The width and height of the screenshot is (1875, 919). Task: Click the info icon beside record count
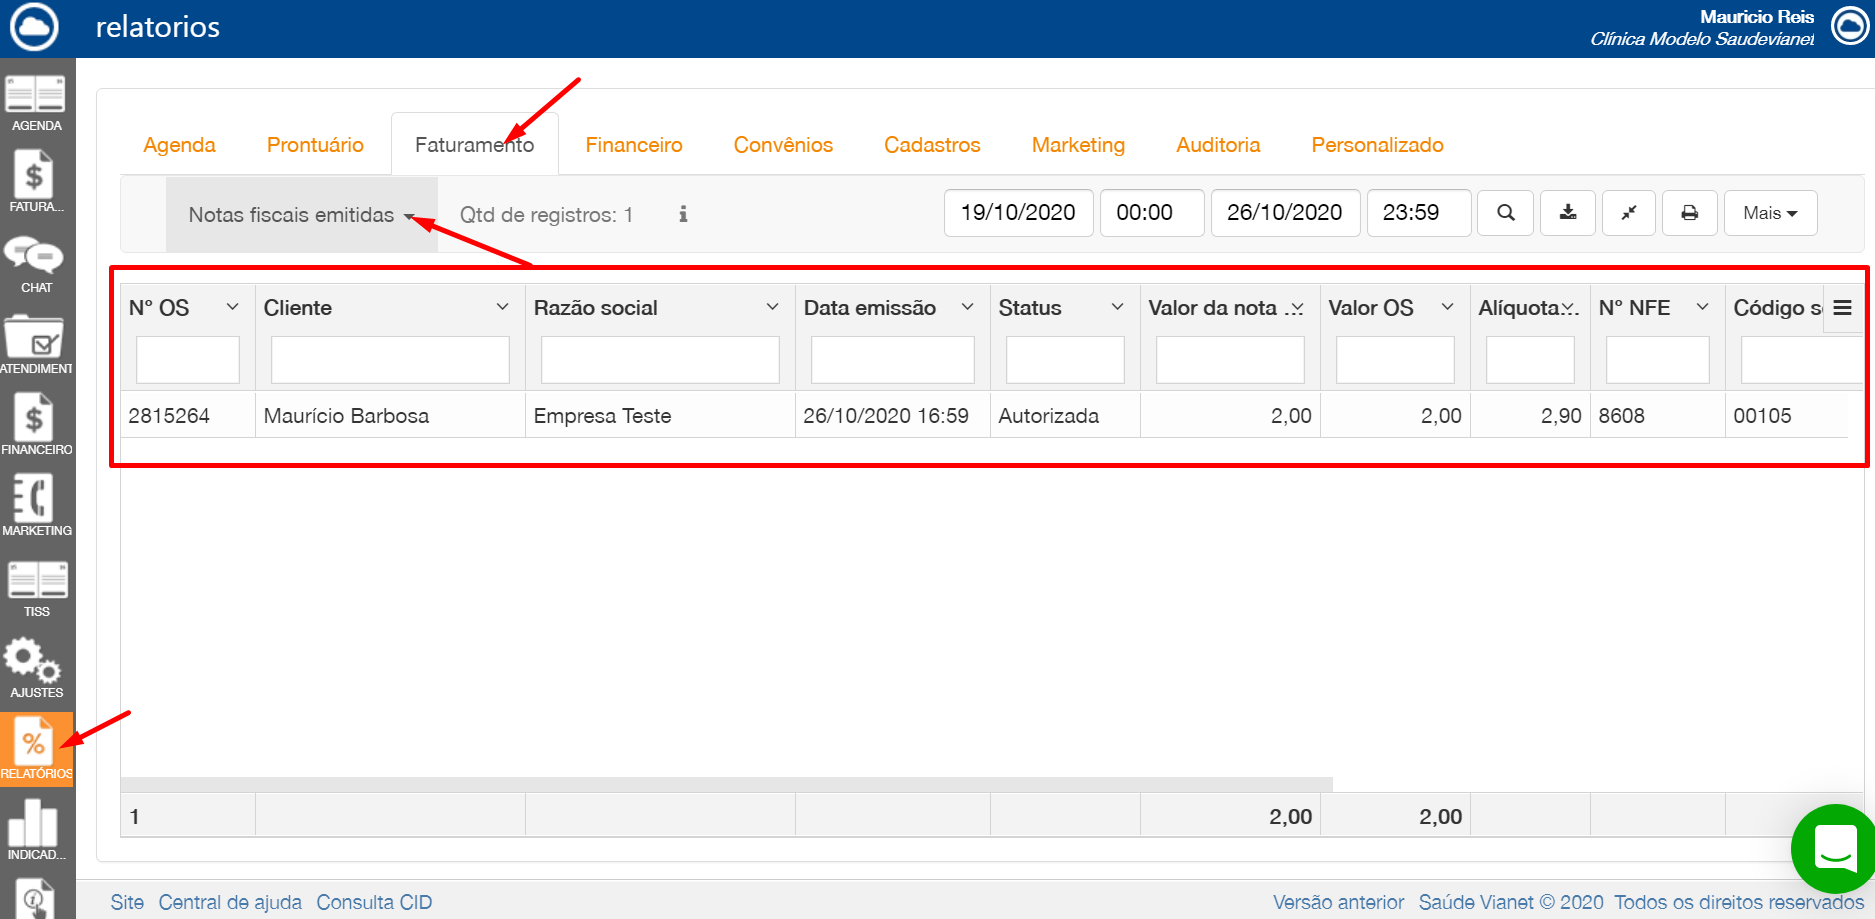pos(683,214)
